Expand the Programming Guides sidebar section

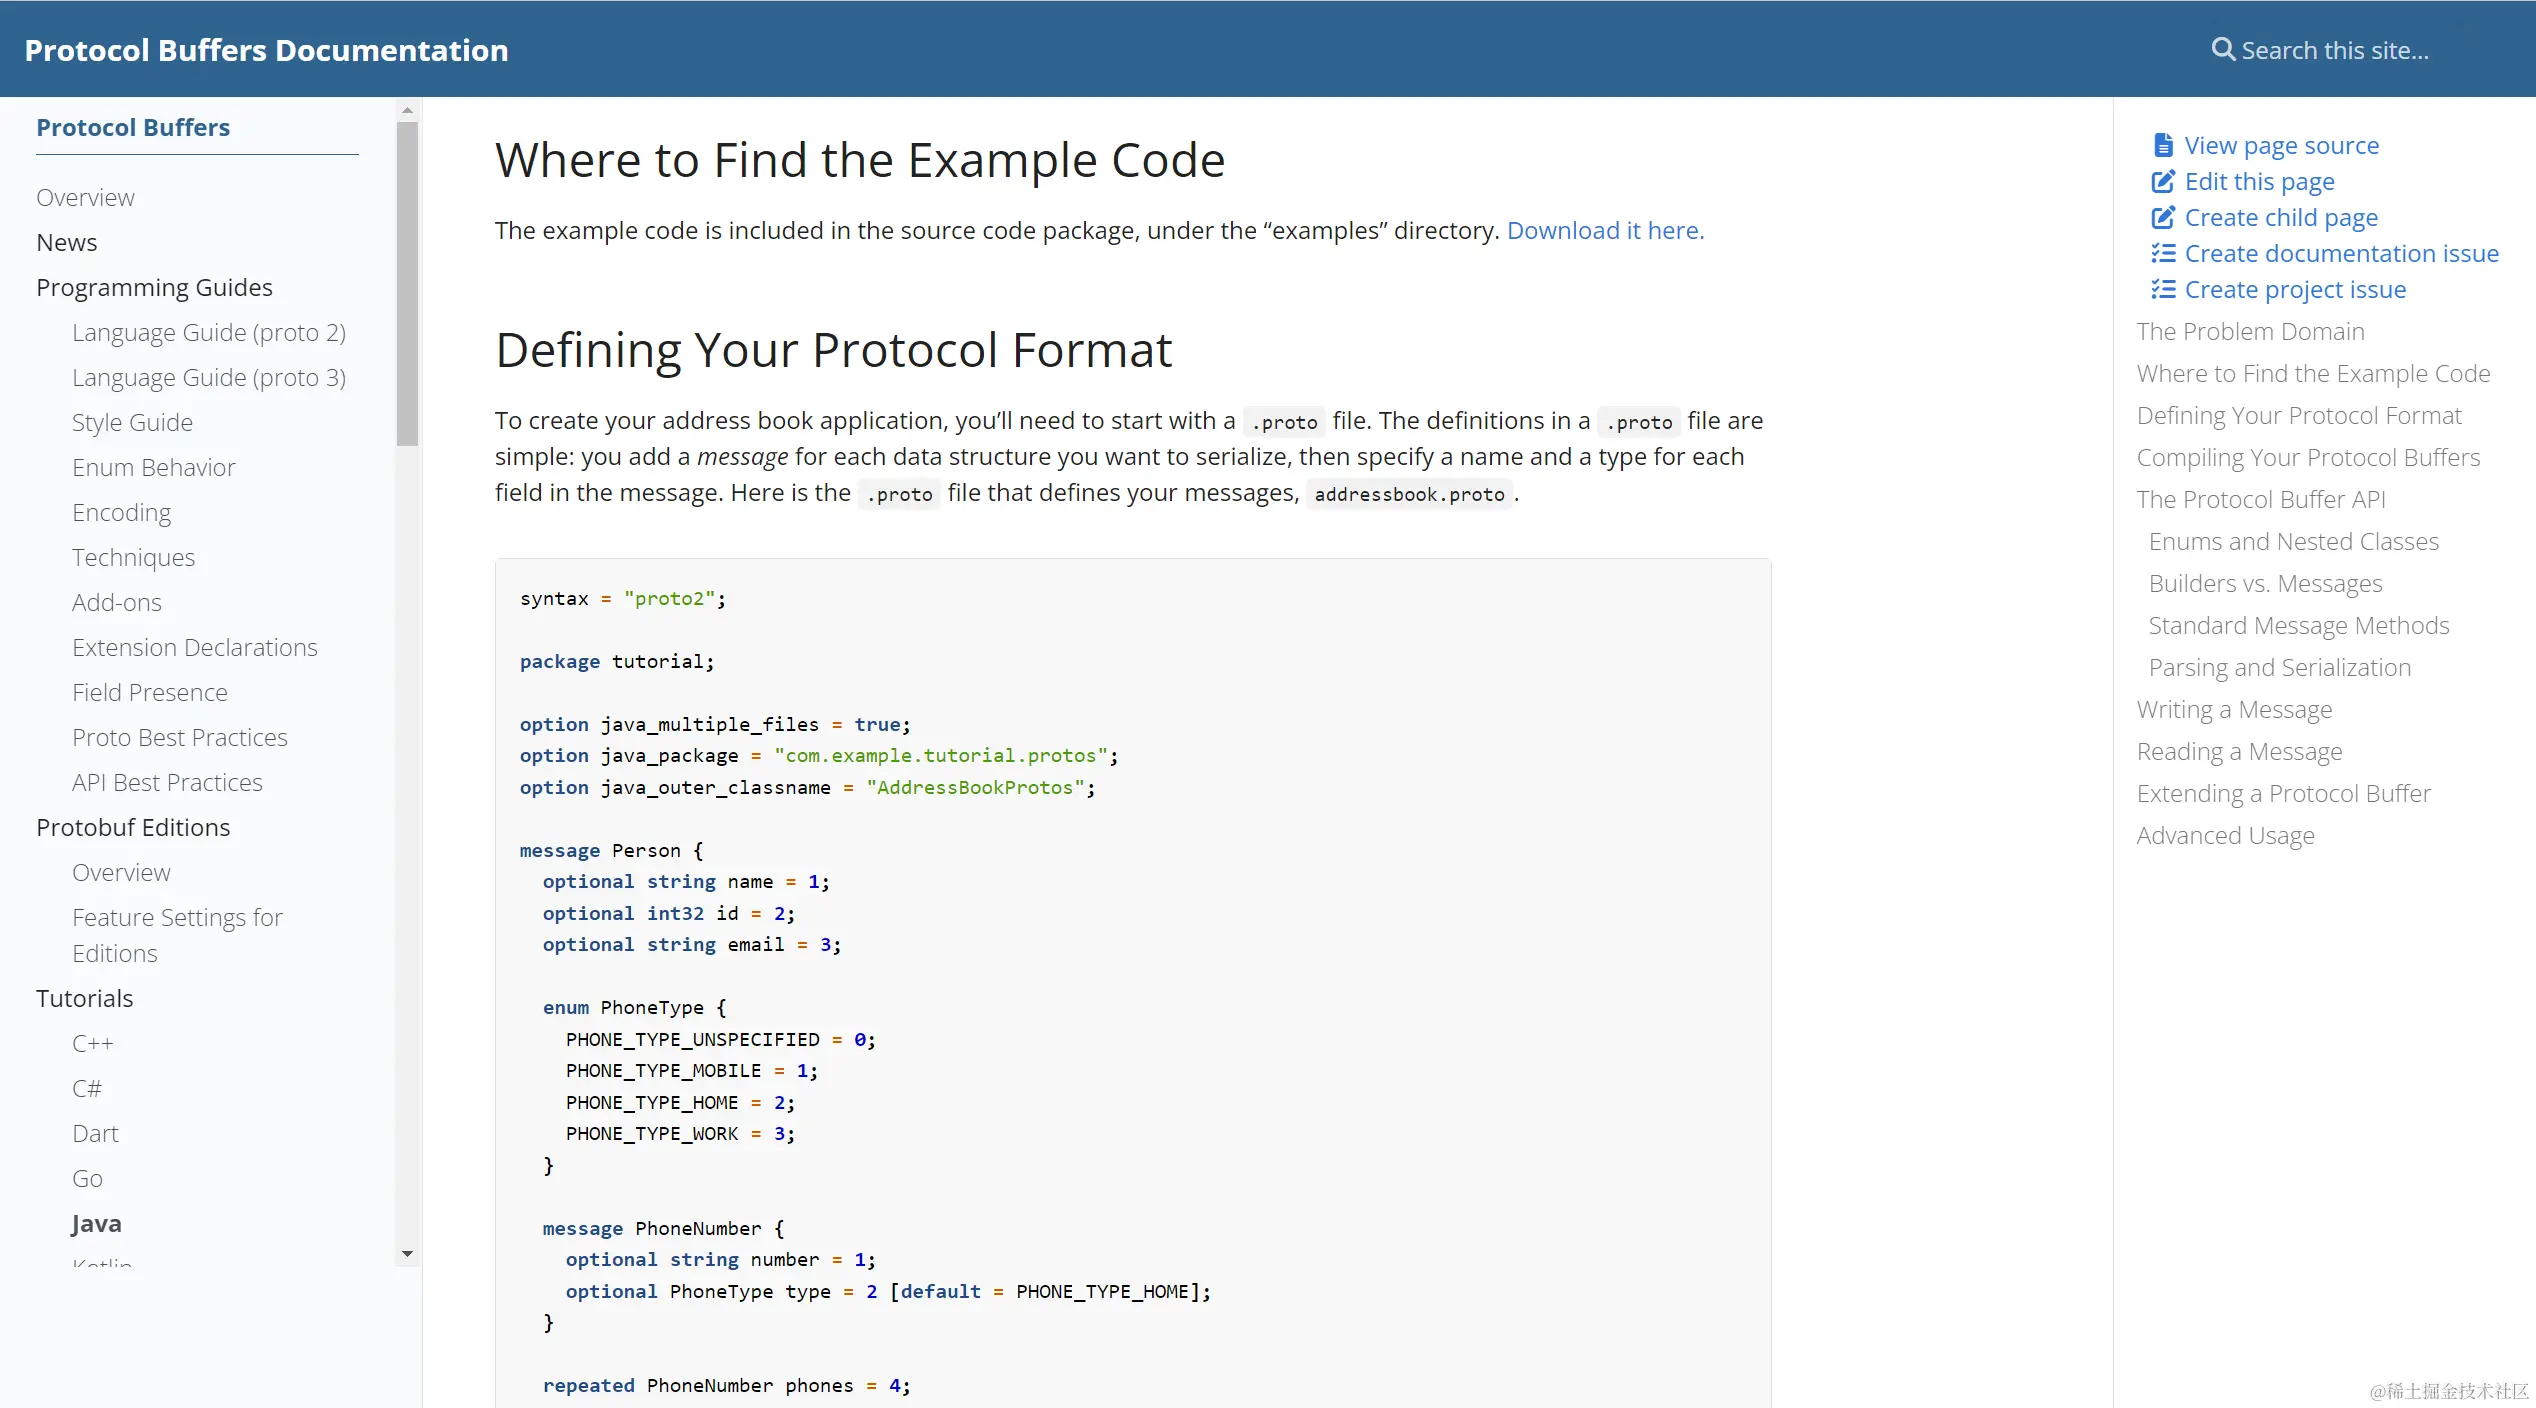click(154, 288)
